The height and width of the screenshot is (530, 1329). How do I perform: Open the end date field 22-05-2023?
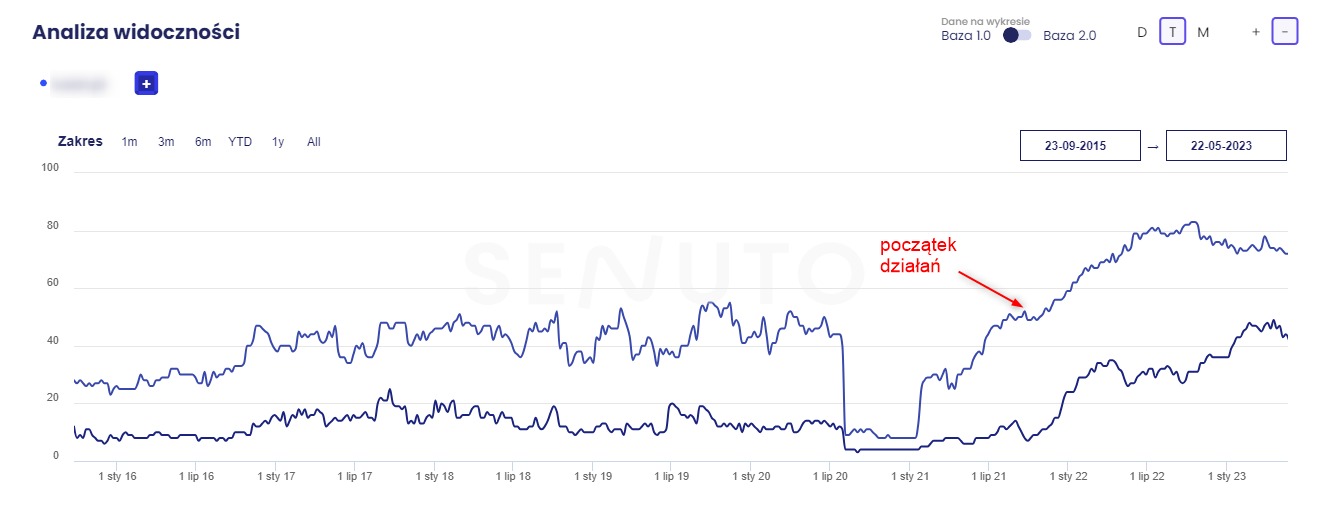(1226, 145)
